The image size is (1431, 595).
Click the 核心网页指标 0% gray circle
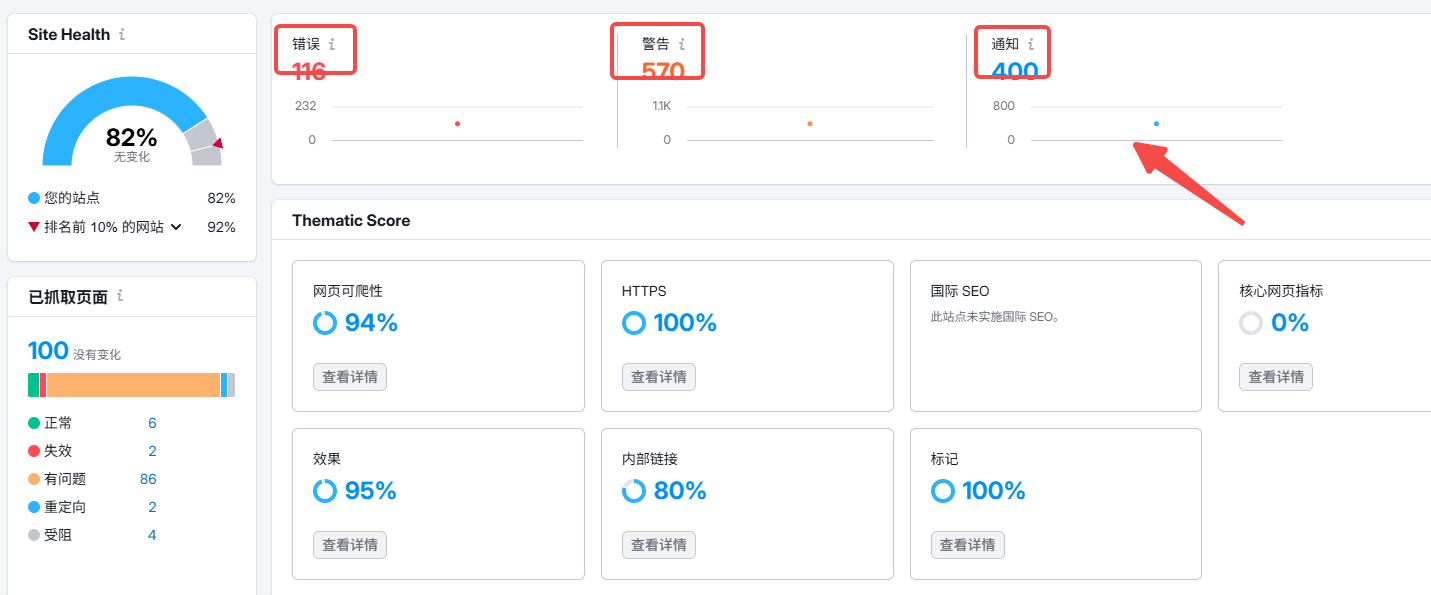coord(1254,322)
